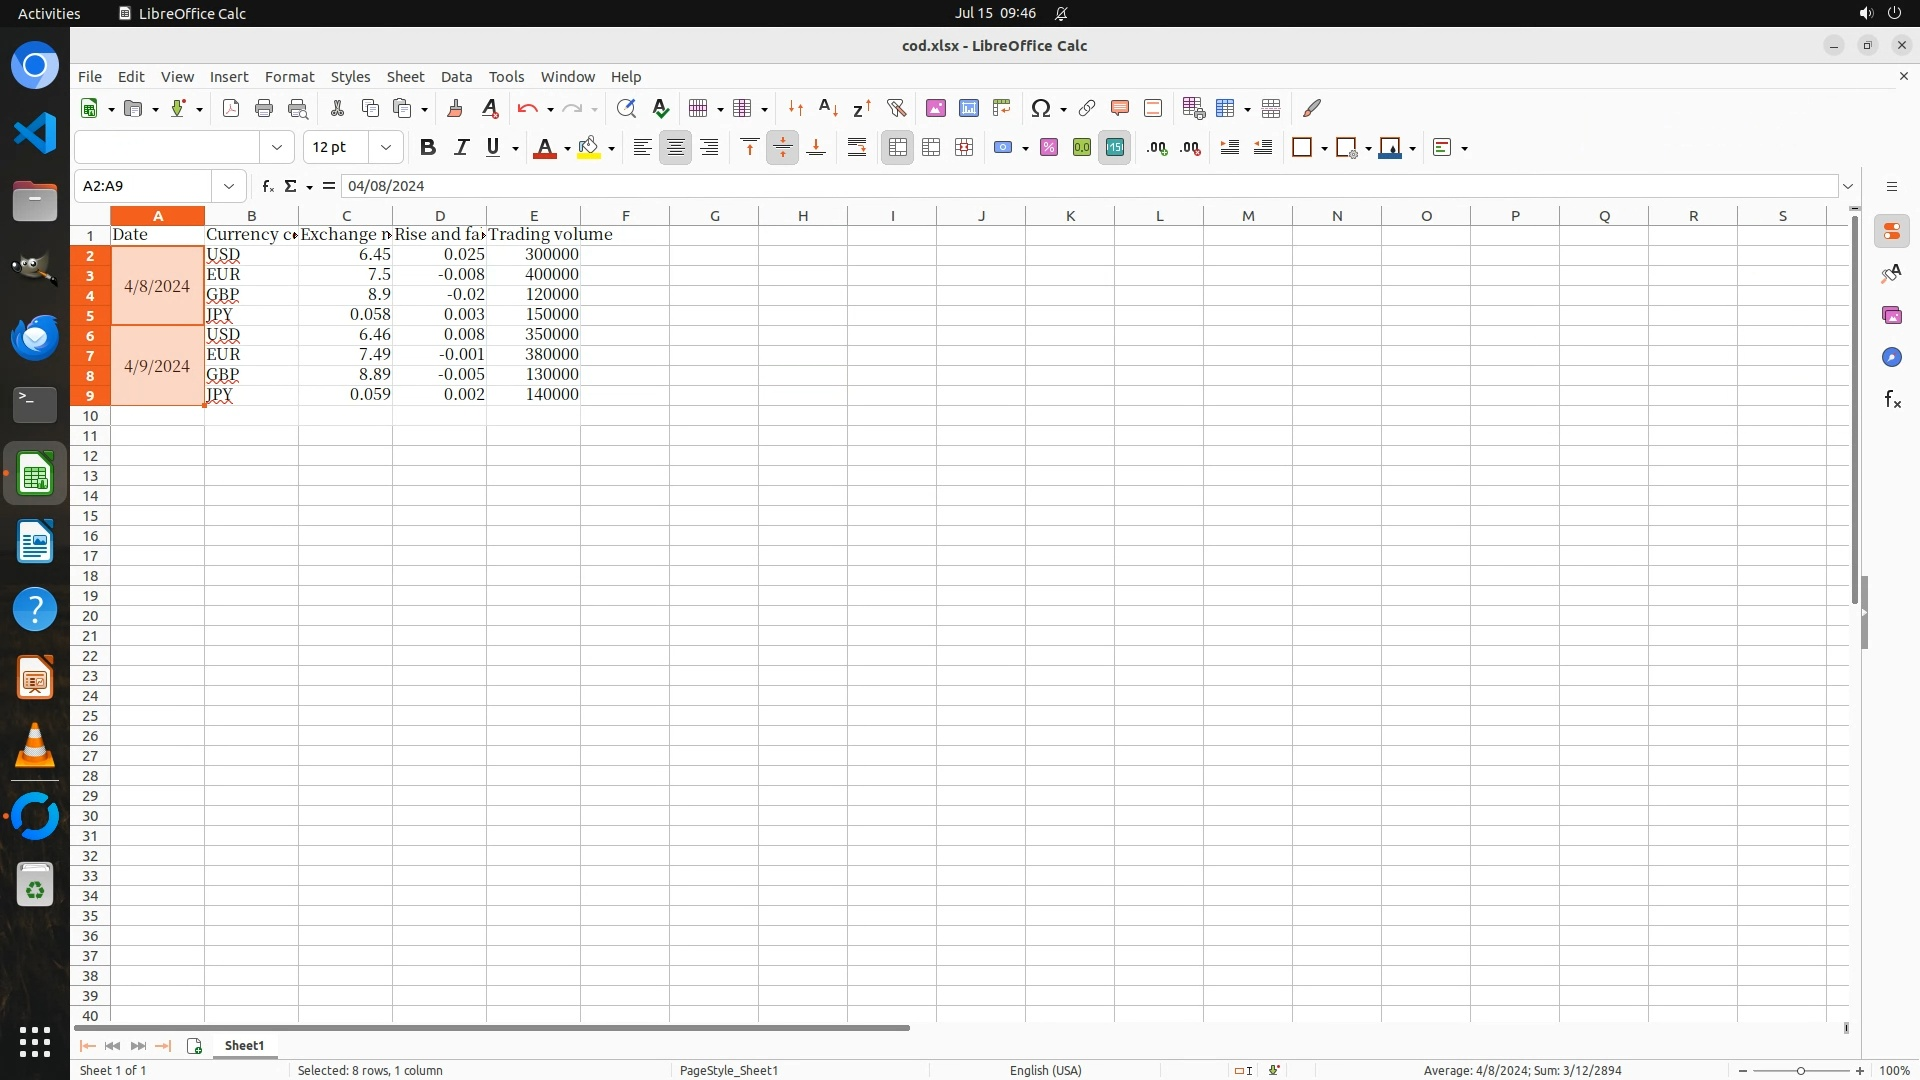The image size is (1920, 1080).
Task: Click the Insert Chart icon
Action: point(968,108)
